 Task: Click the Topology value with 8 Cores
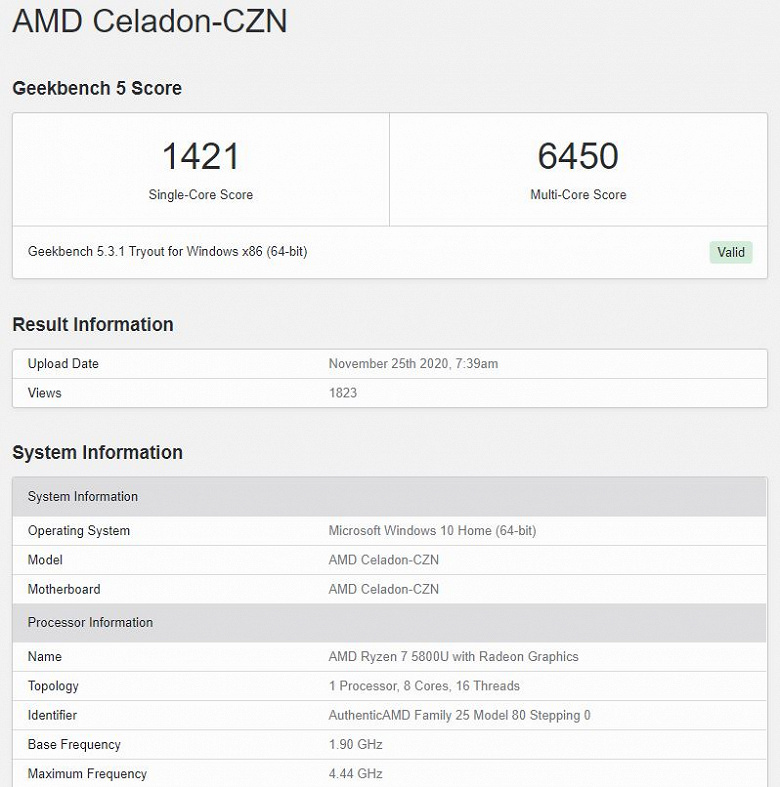[424, 686]
